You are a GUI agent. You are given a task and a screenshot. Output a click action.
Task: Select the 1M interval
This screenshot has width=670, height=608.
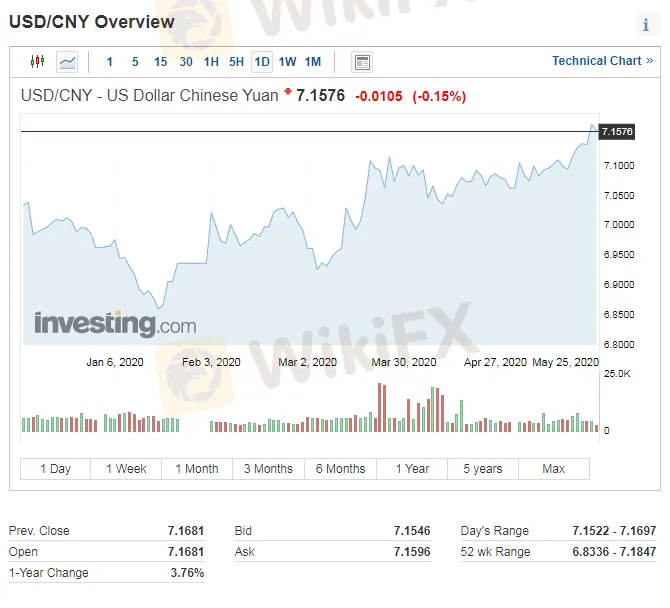[313, 62]
